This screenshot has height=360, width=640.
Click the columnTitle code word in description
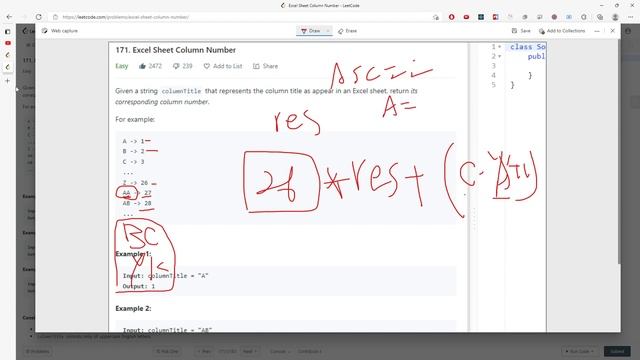[x=181, y=91]
